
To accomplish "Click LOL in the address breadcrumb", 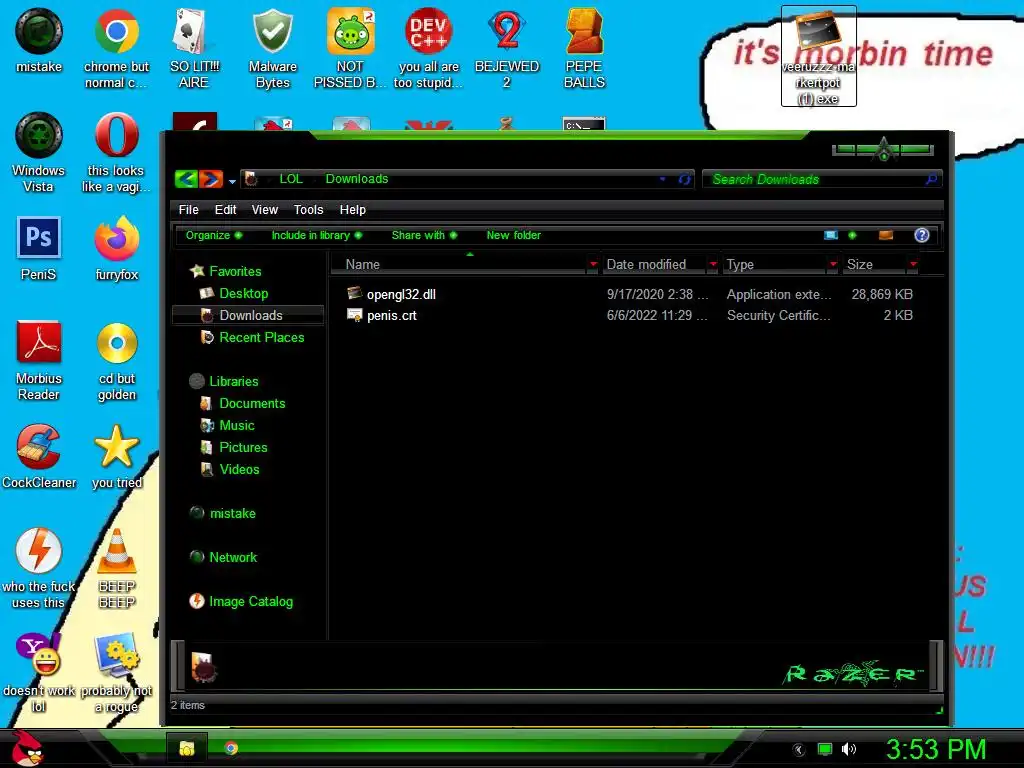I will point(291,179).
